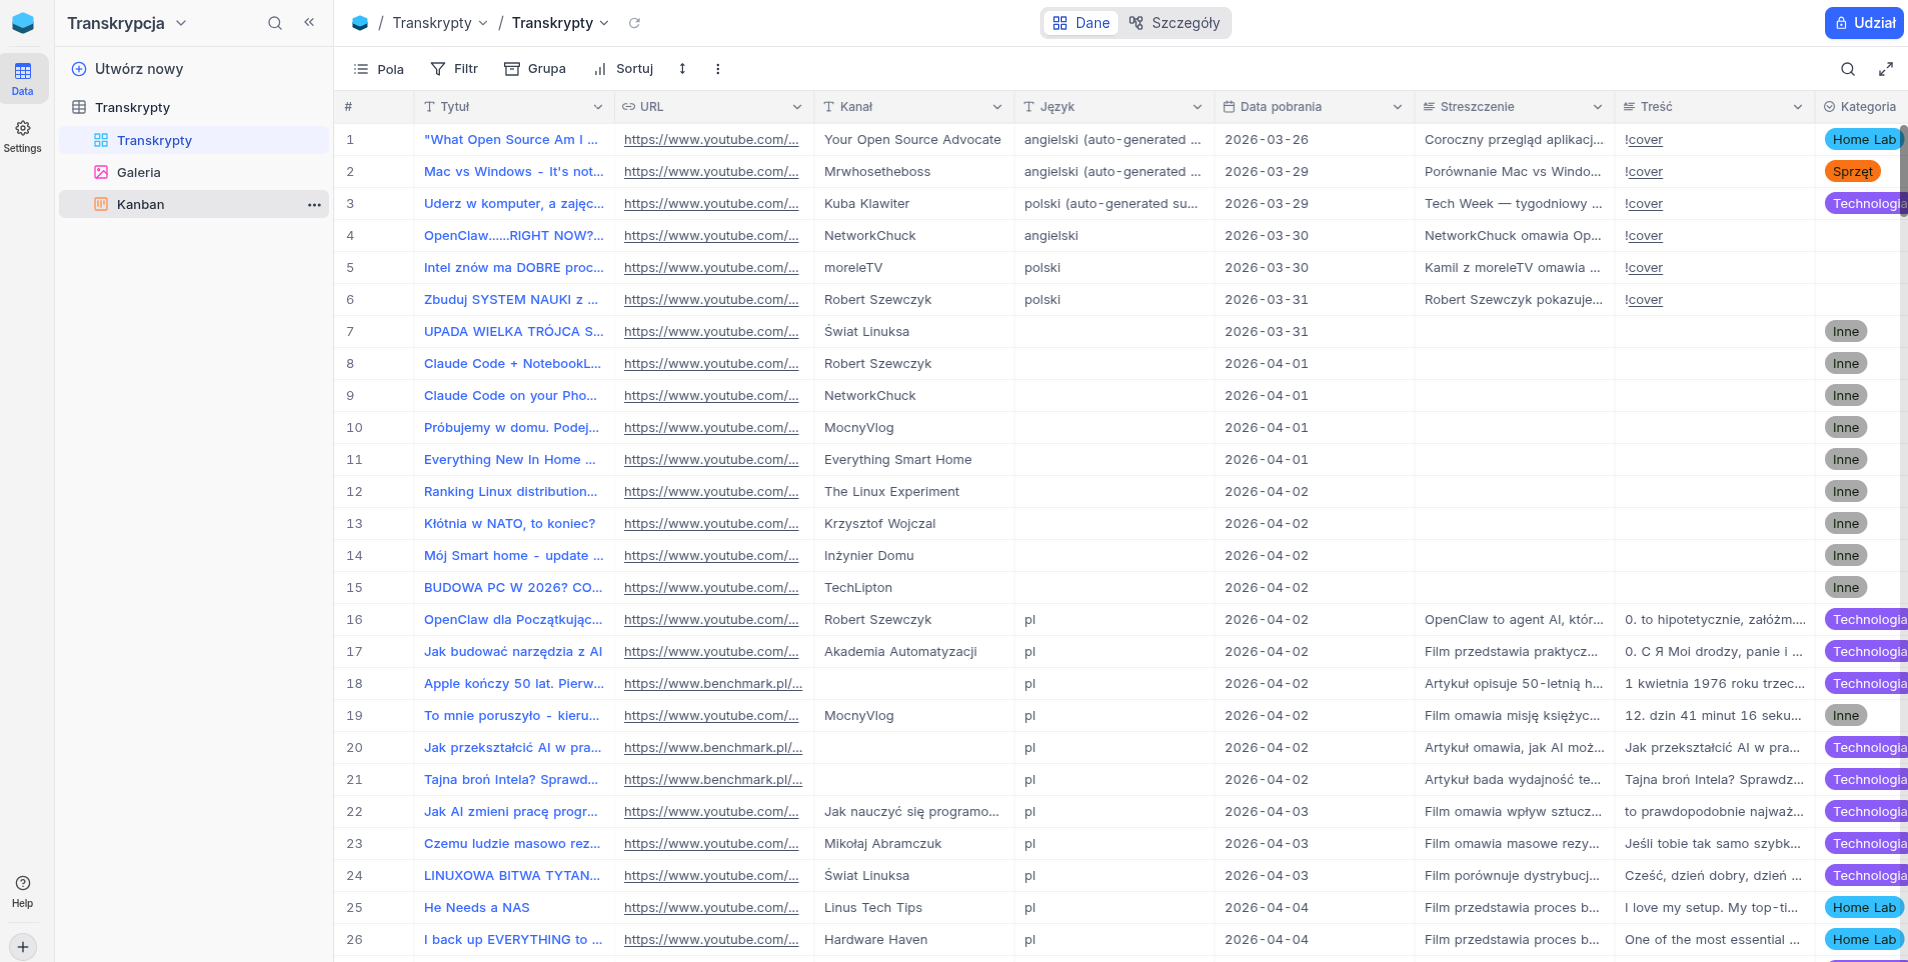
Task: Click title "LINUXOWA BITWA TYTAN..."
Action: point(512,876)
